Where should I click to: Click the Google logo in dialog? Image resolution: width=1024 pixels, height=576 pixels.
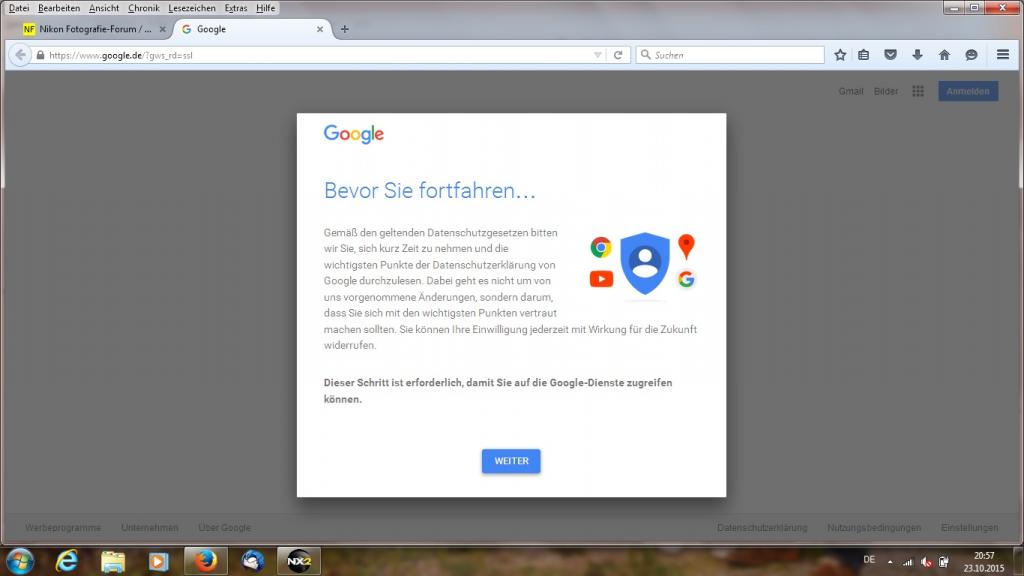click(x=354, y=134)
